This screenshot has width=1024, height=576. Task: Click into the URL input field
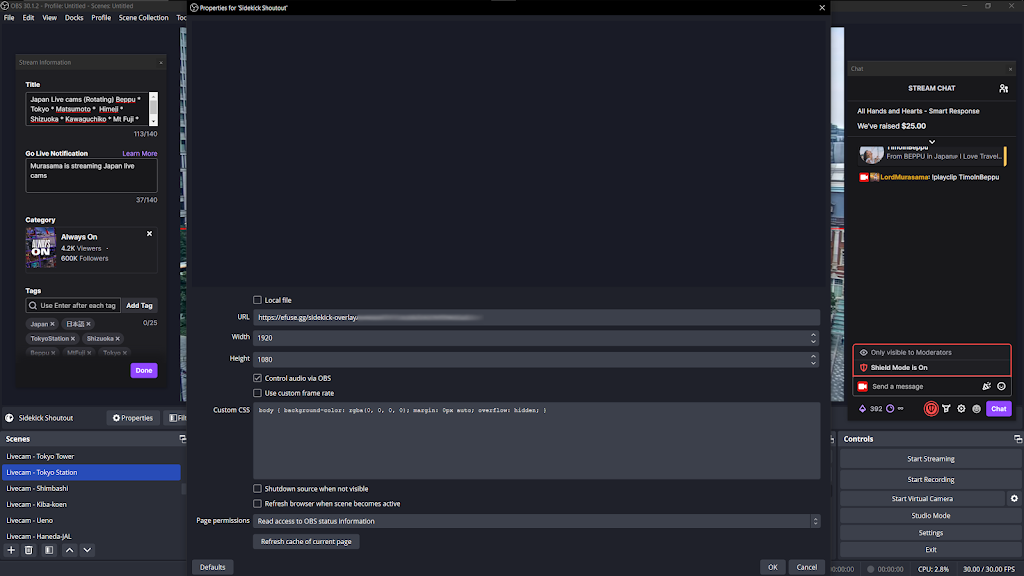point(536,317)
